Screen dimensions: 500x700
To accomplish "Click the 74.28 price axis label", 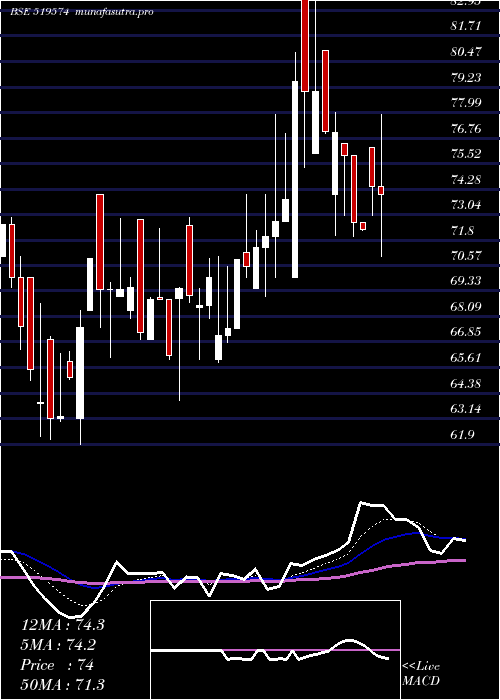I will [466, 180].
